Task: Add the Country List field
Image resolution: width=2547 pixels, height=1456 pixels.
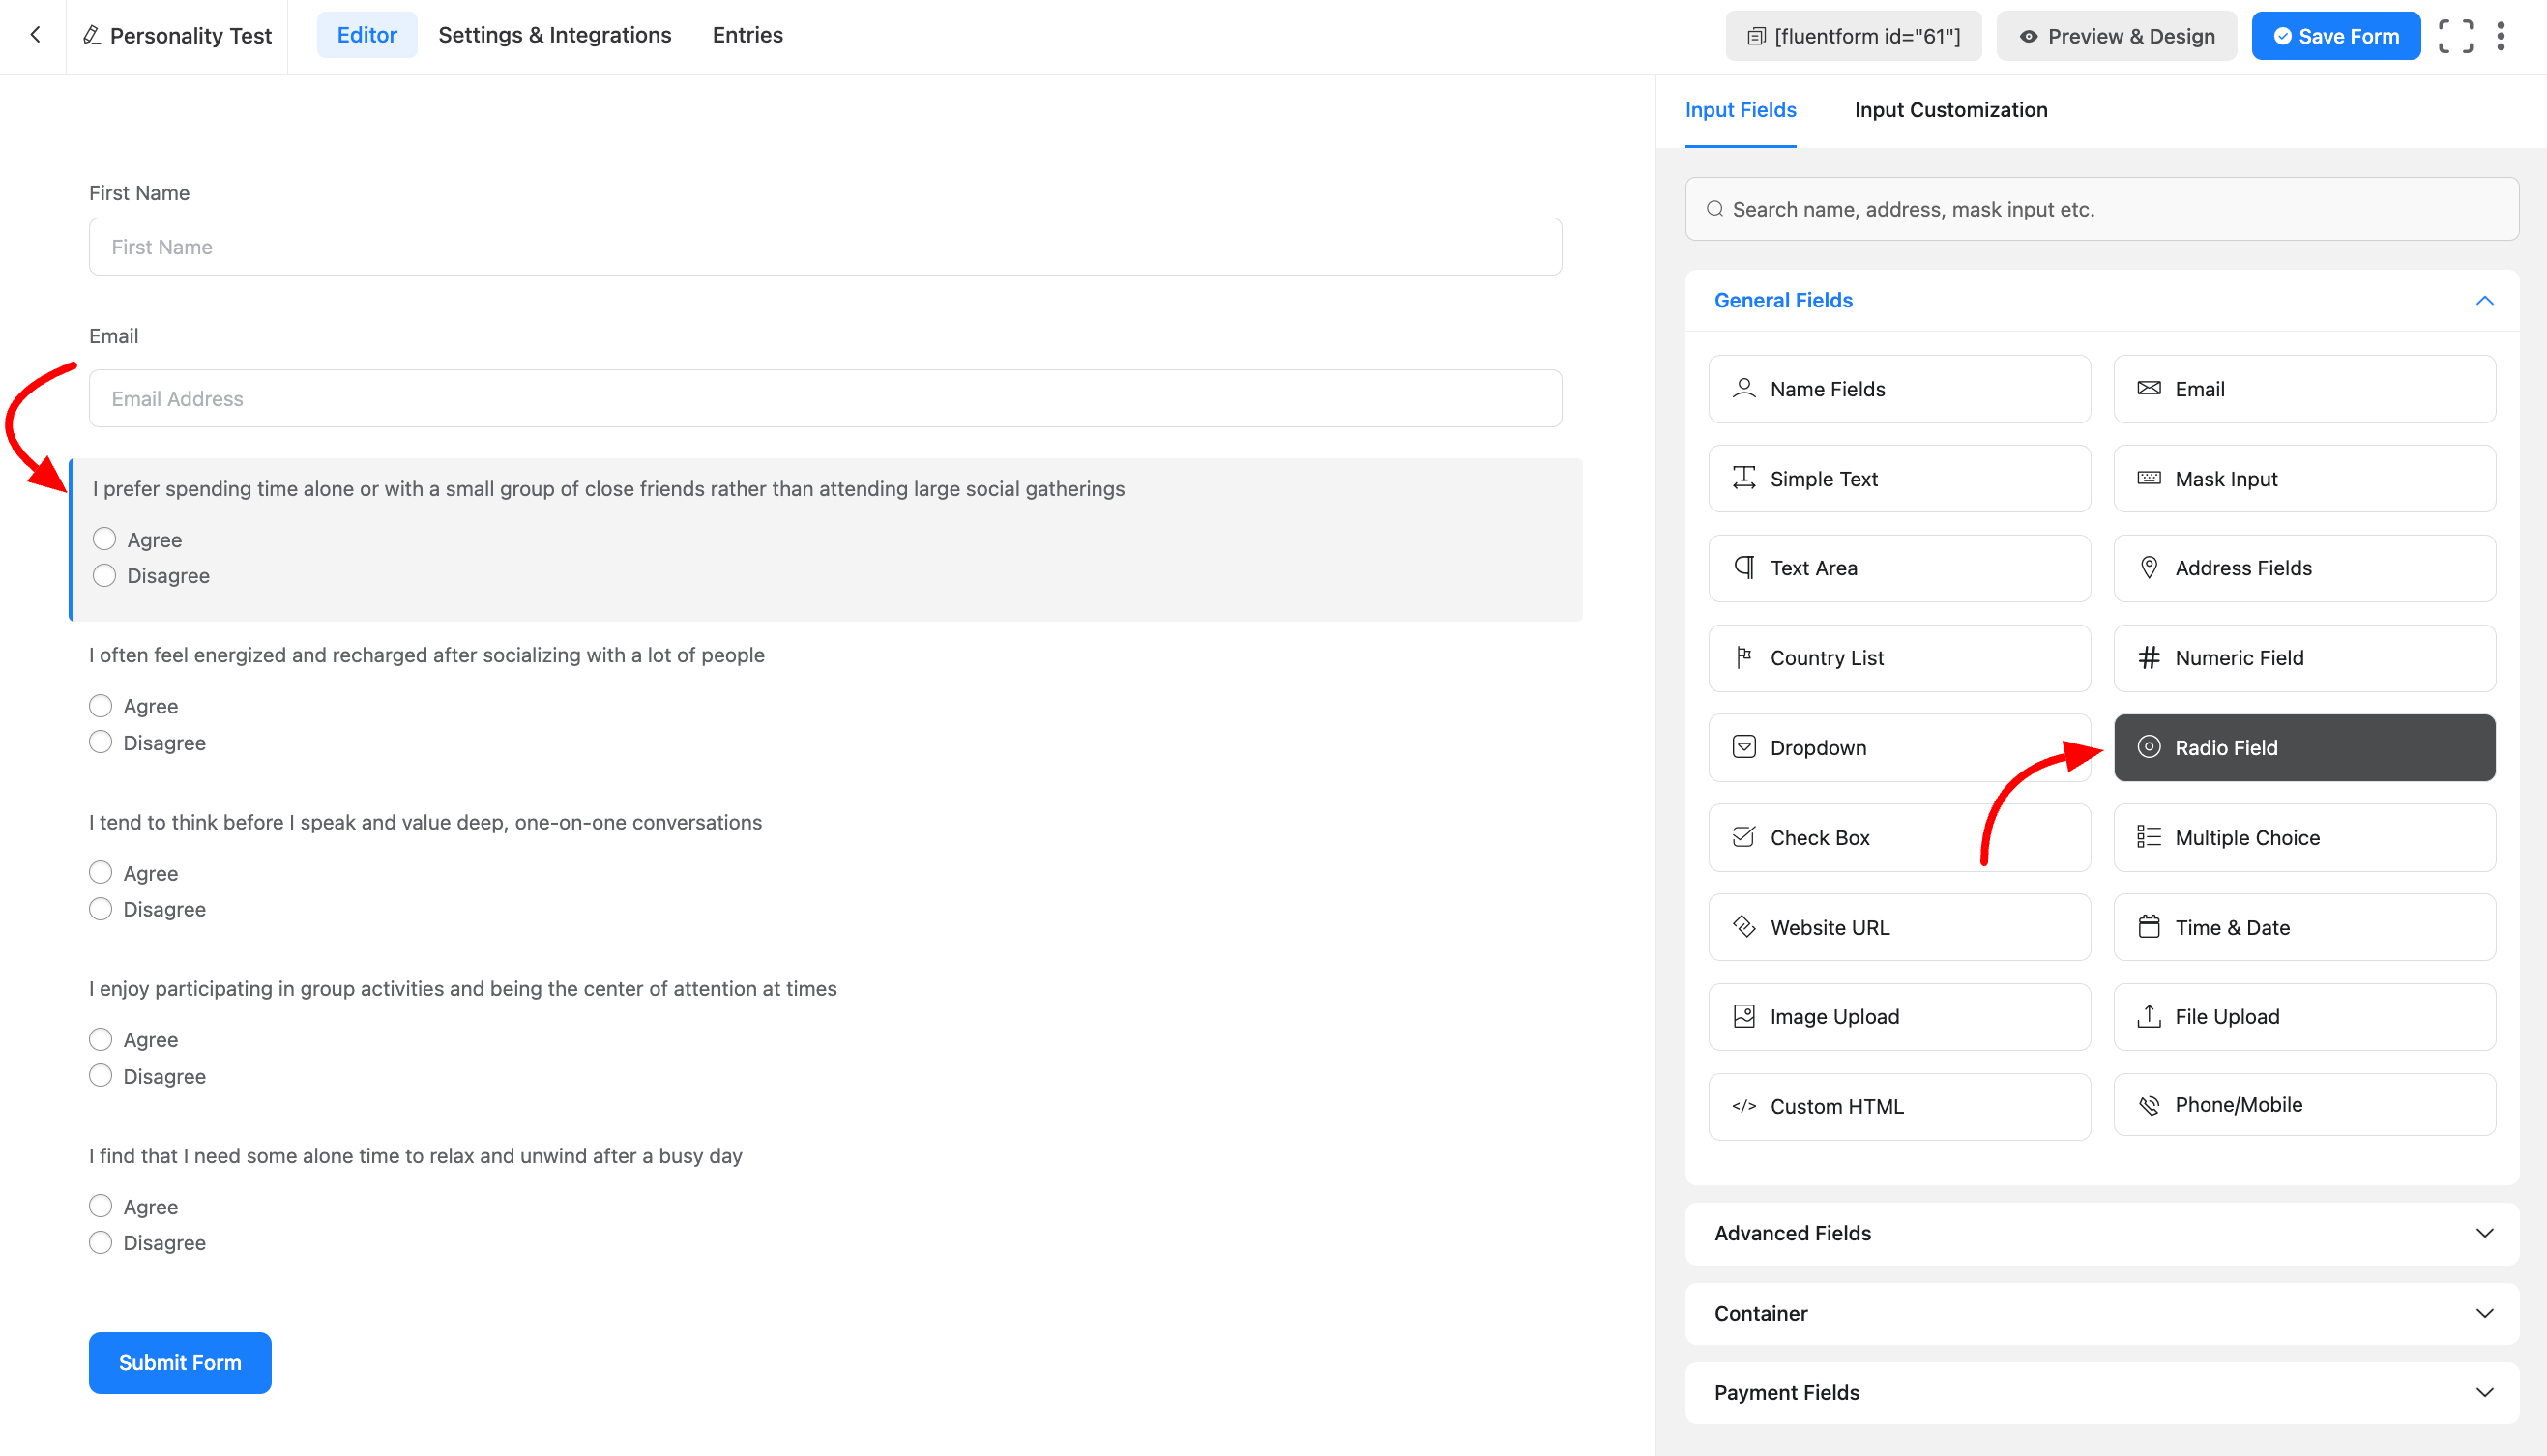Action: click(x=1898, y=658)
